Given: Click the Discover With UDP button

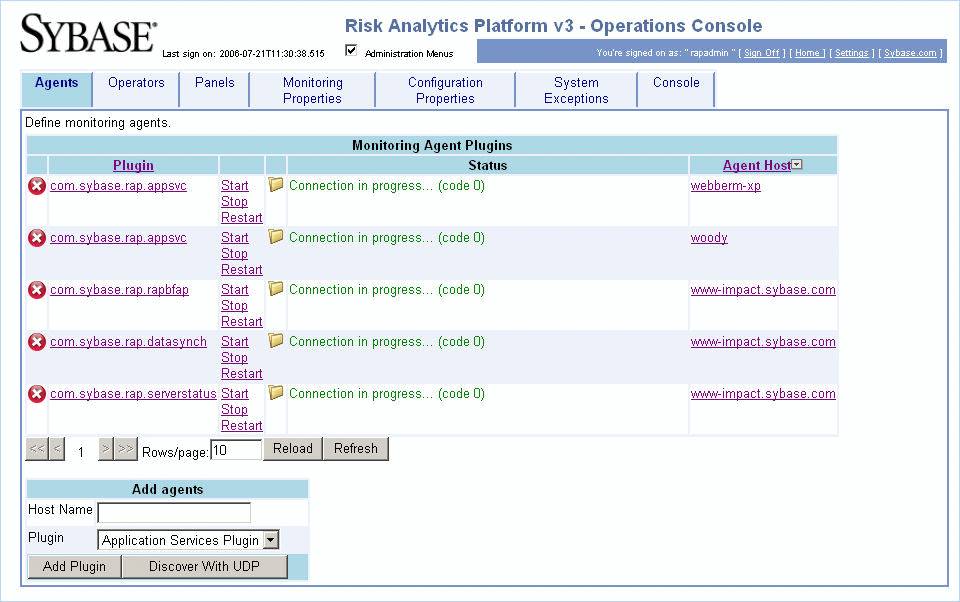Looking at the screenshot, I should pos(204,566).
